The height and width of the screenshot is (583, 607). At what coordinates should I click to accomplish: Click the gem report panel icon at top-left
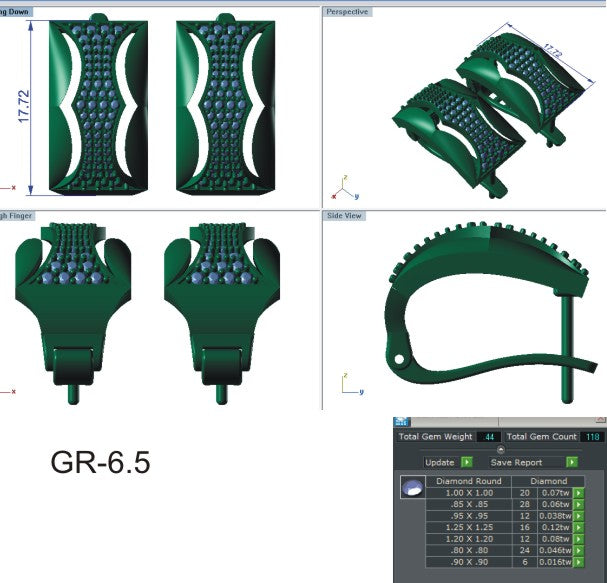pos(401,422)
